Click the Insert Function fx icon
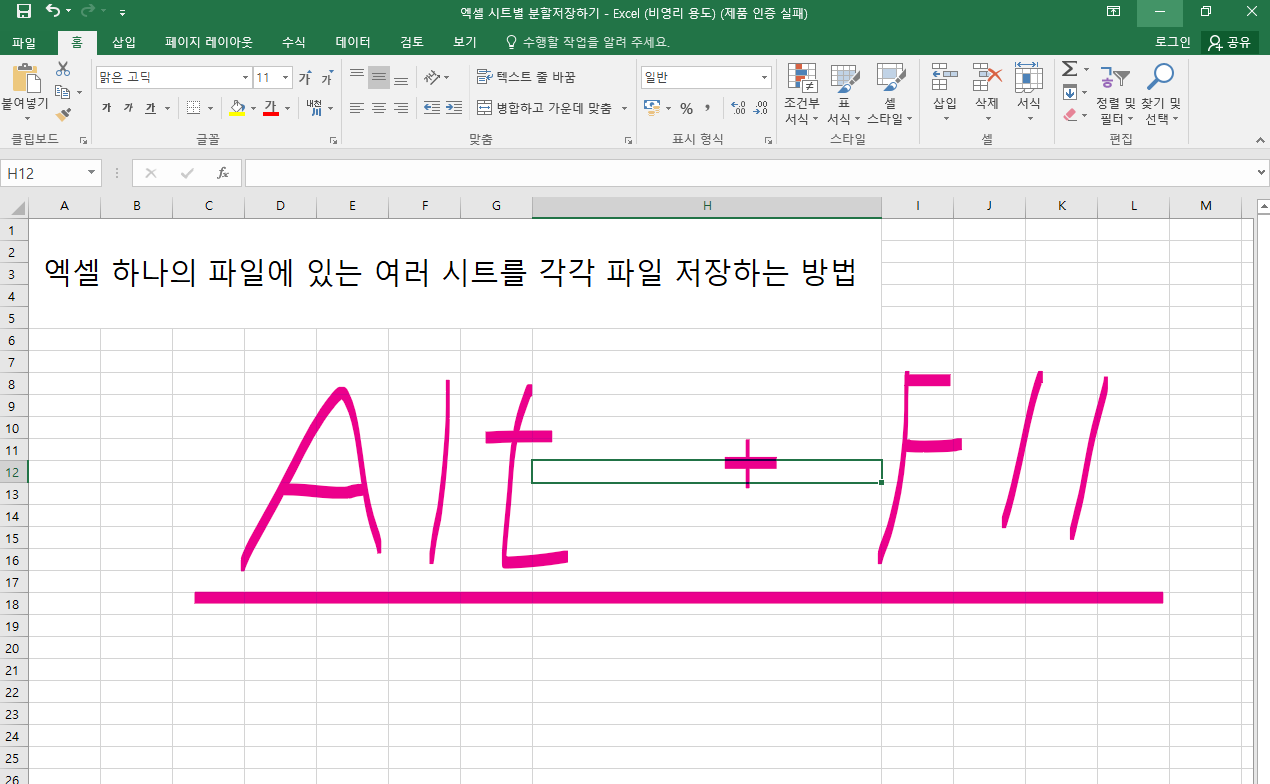 click(222, 172)
